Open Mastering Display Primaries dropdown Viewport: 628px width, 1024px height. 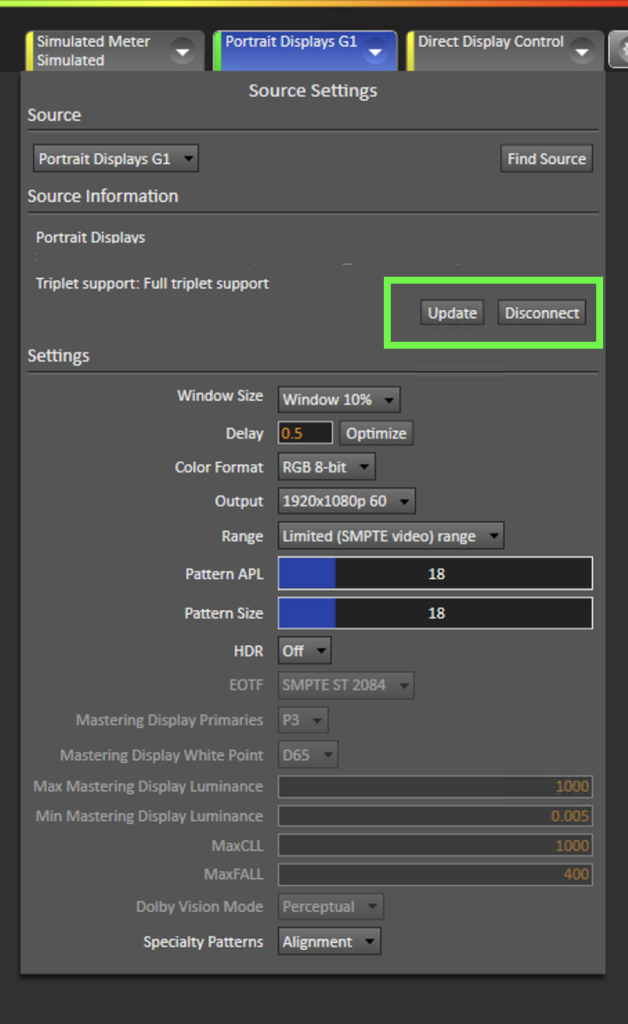303,720
